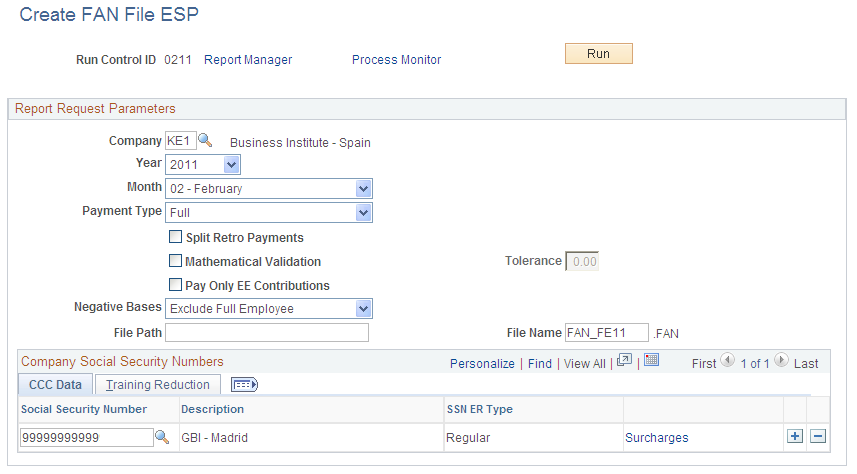Check the Mathematical Validation box

[x=175, y=261]
